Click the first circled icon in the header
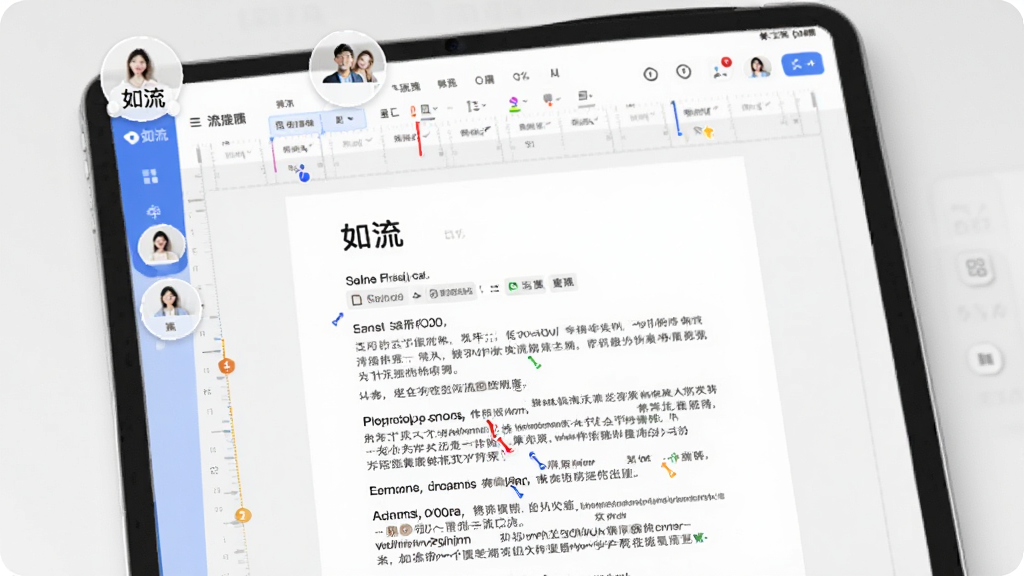The height and width of the screenshot is (576, 1024). (650, 74)
